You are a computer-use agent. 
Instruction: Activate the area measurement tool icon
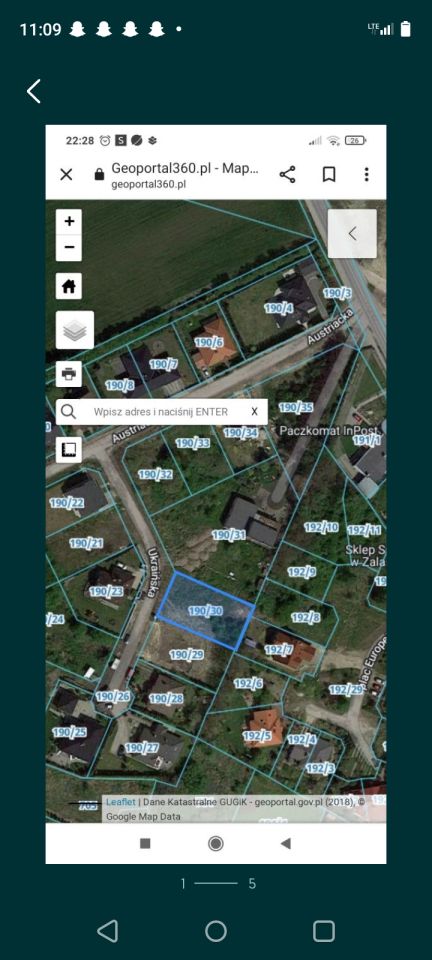click(69, 450)
